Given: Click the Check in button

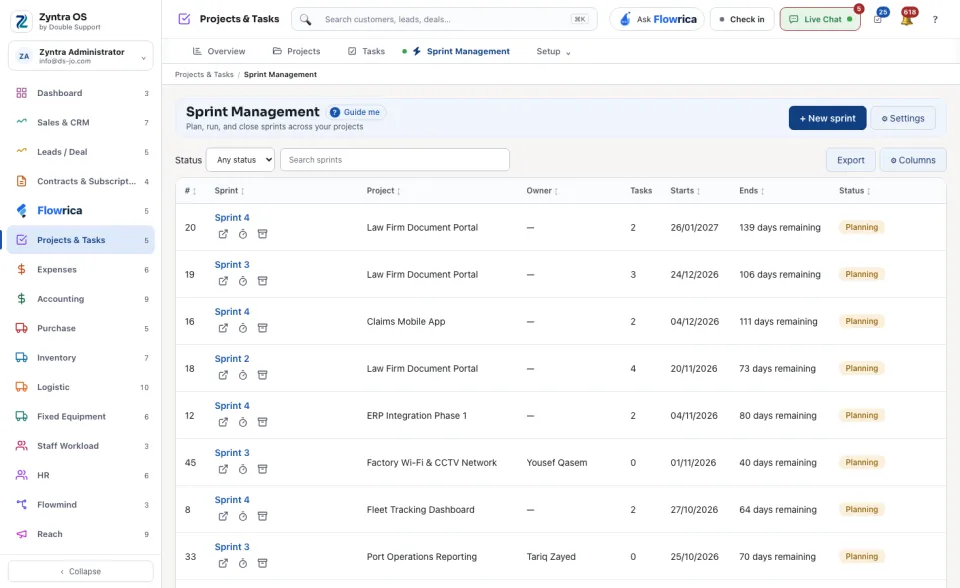Looking at the screenshot, I should pos(742,20).
